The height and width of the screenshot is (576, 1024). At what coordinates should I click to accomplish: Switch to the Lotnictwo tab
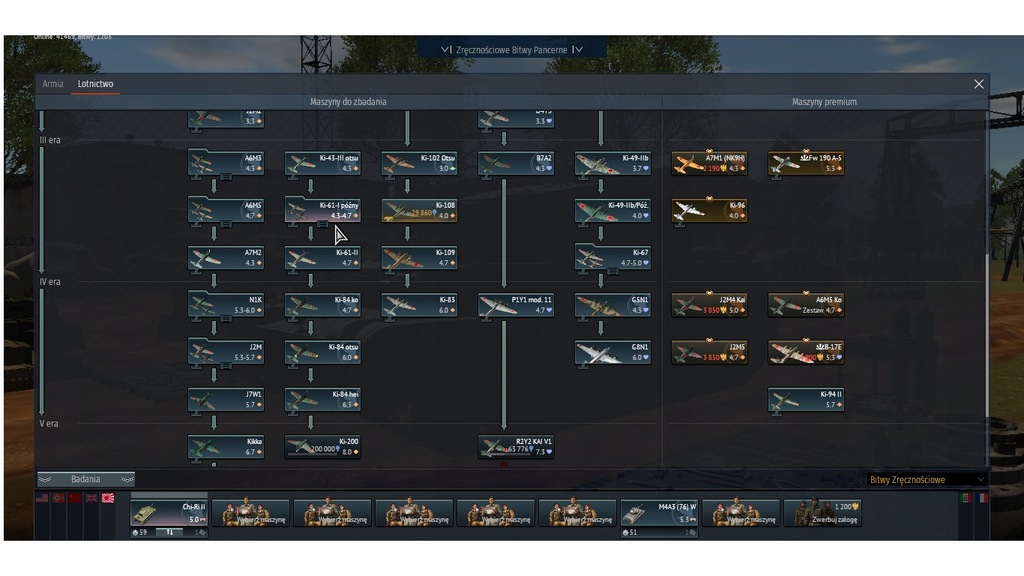(x=95, y=84)
